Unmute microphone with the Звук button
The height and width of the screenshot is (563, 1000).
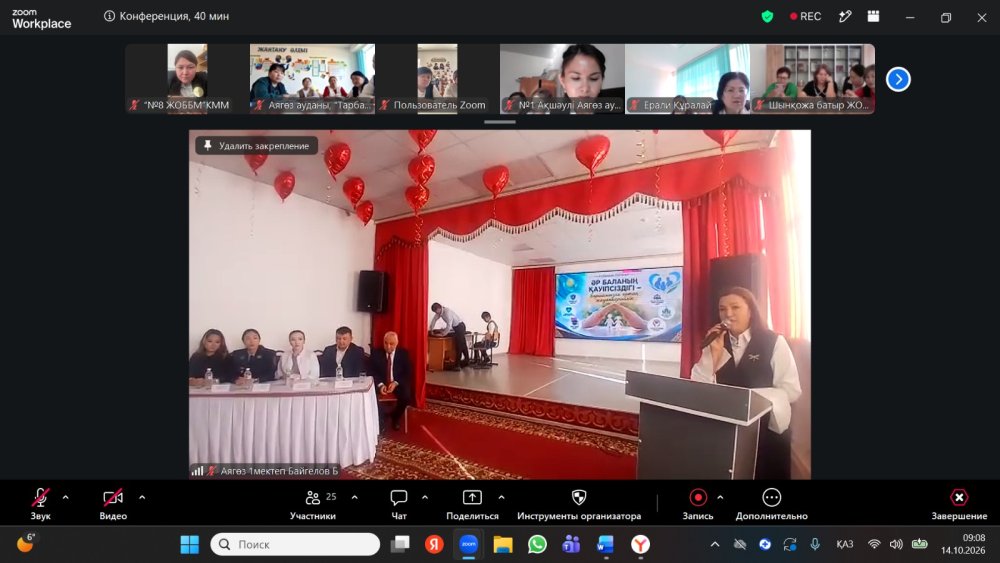coord(40,504)
